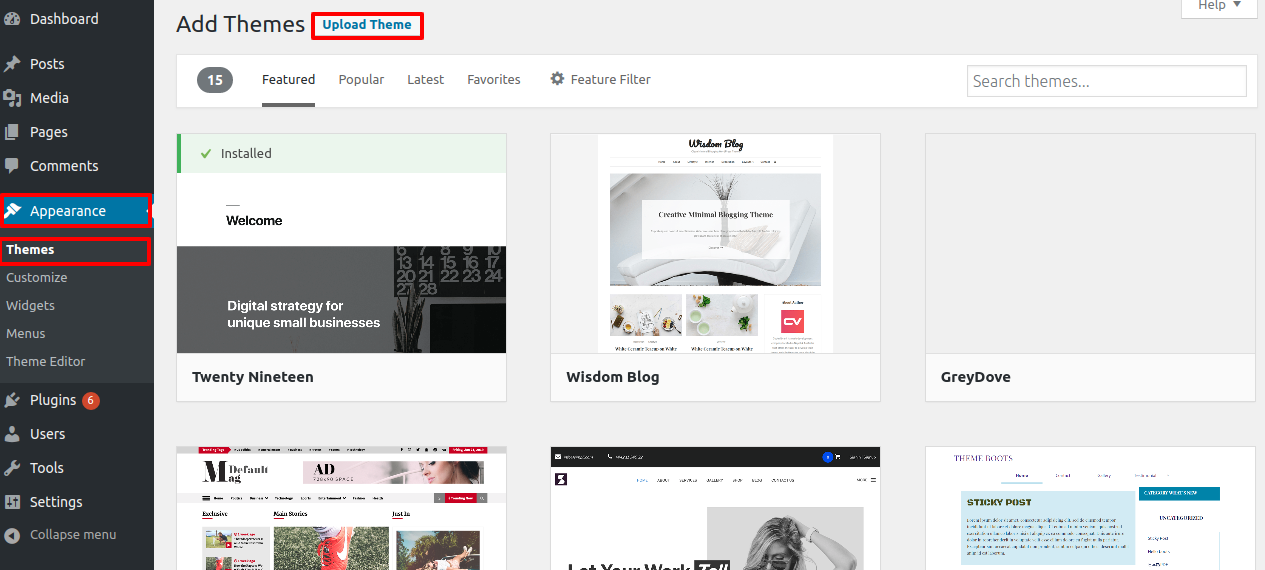The image size is (1265, 570).
Task: Click the Tools wrench icon
Action: click(x=12, y=468)
